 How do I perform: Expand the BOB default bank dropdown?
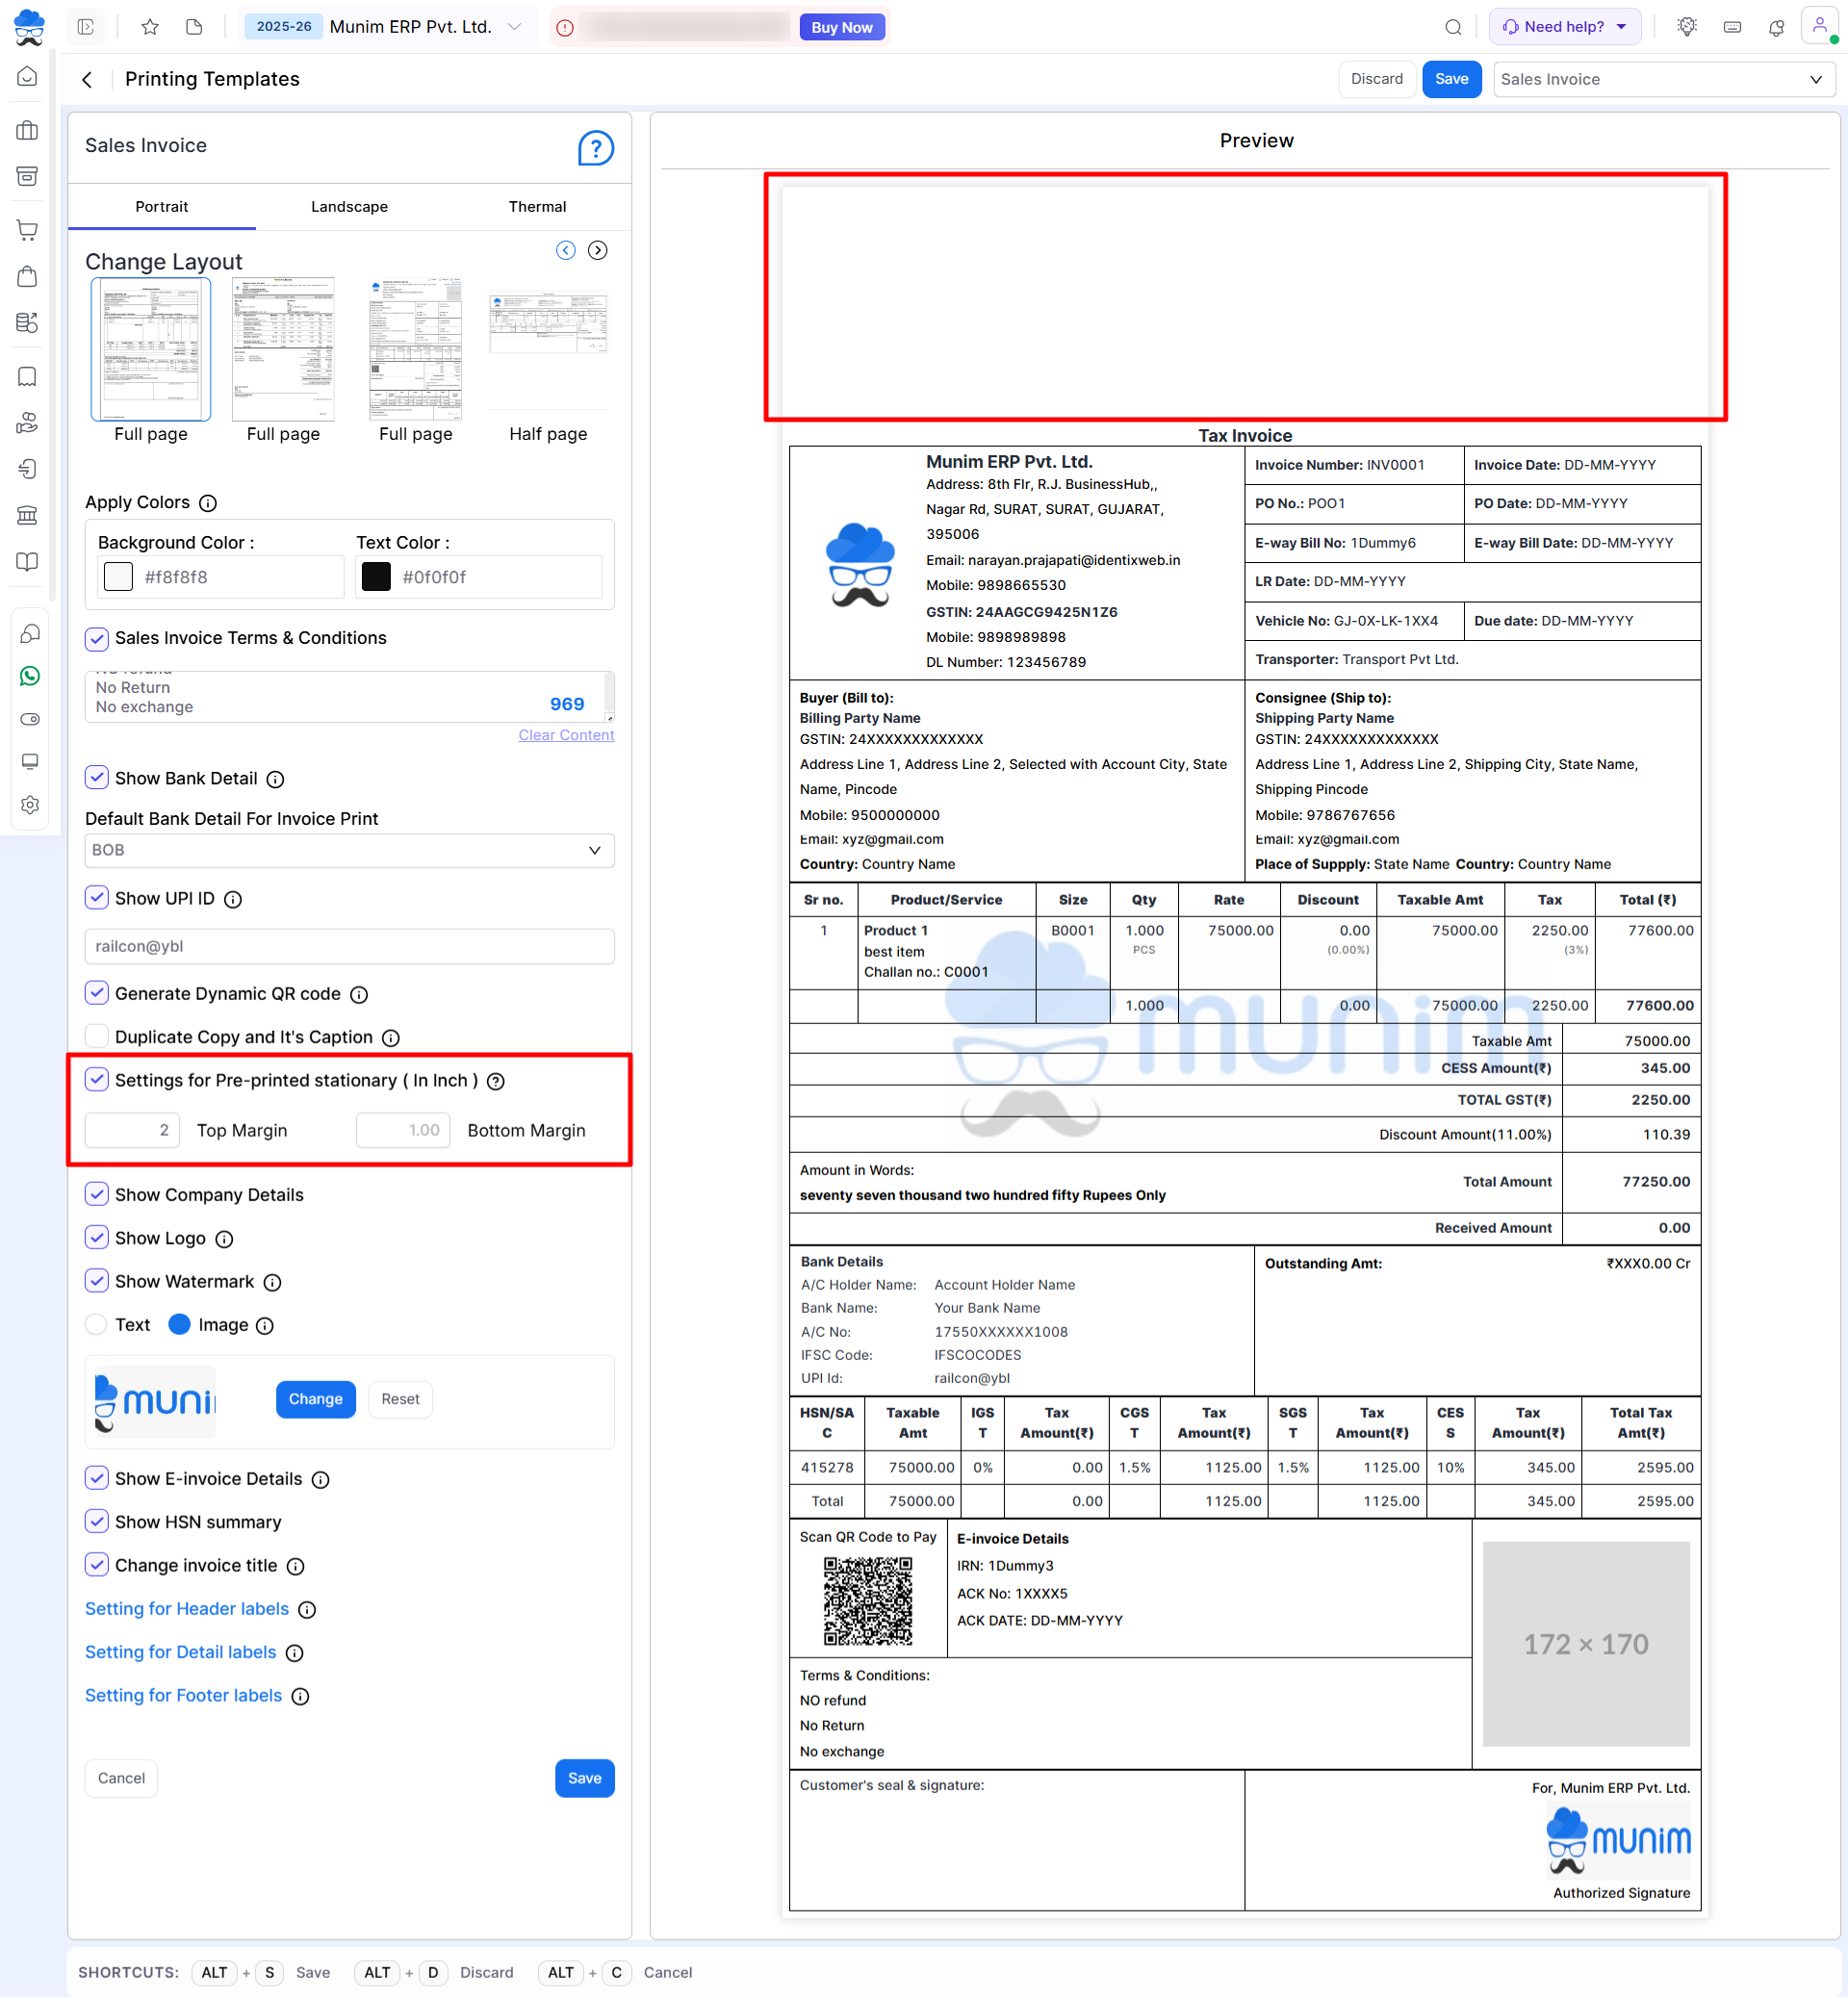tap(349, 849)
